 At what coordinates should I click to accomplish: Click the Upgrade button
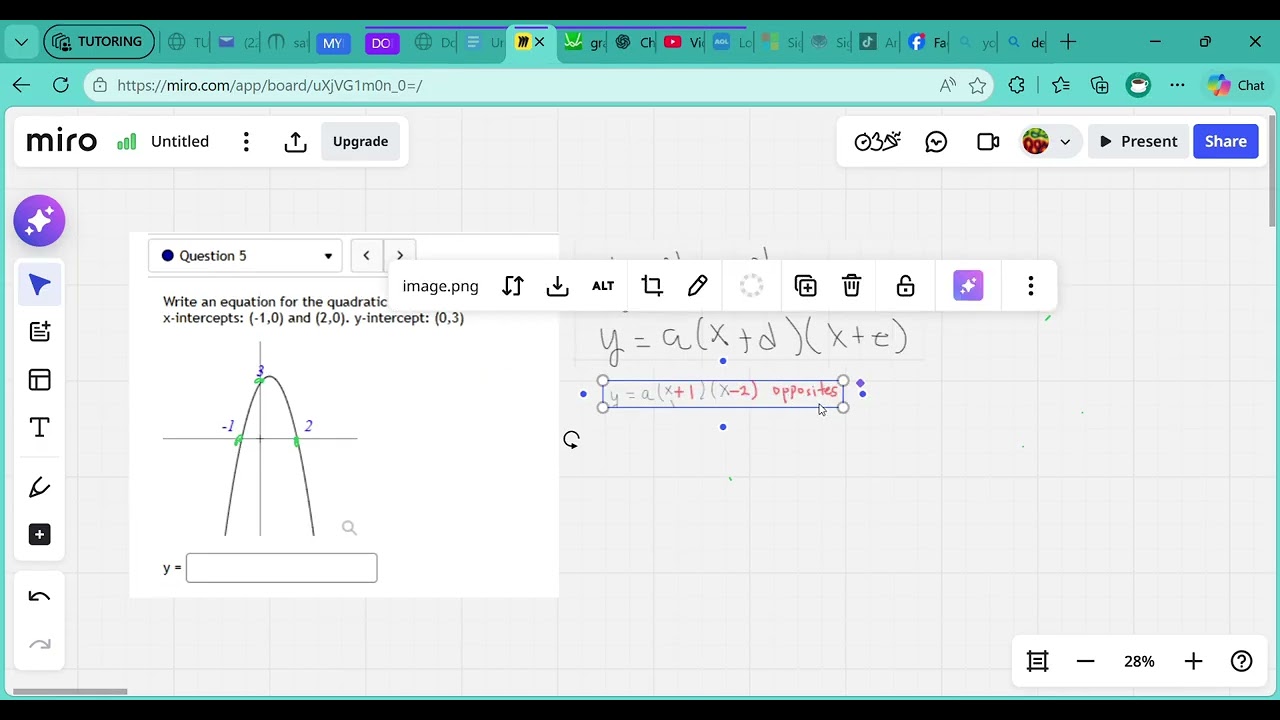point(360,142)
